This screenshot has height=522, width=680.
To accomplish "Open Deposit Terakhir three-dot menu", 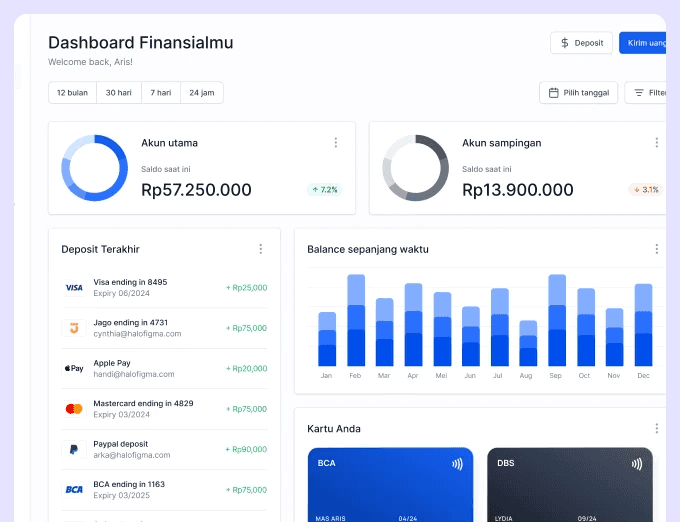I will [x=261, y=249].
